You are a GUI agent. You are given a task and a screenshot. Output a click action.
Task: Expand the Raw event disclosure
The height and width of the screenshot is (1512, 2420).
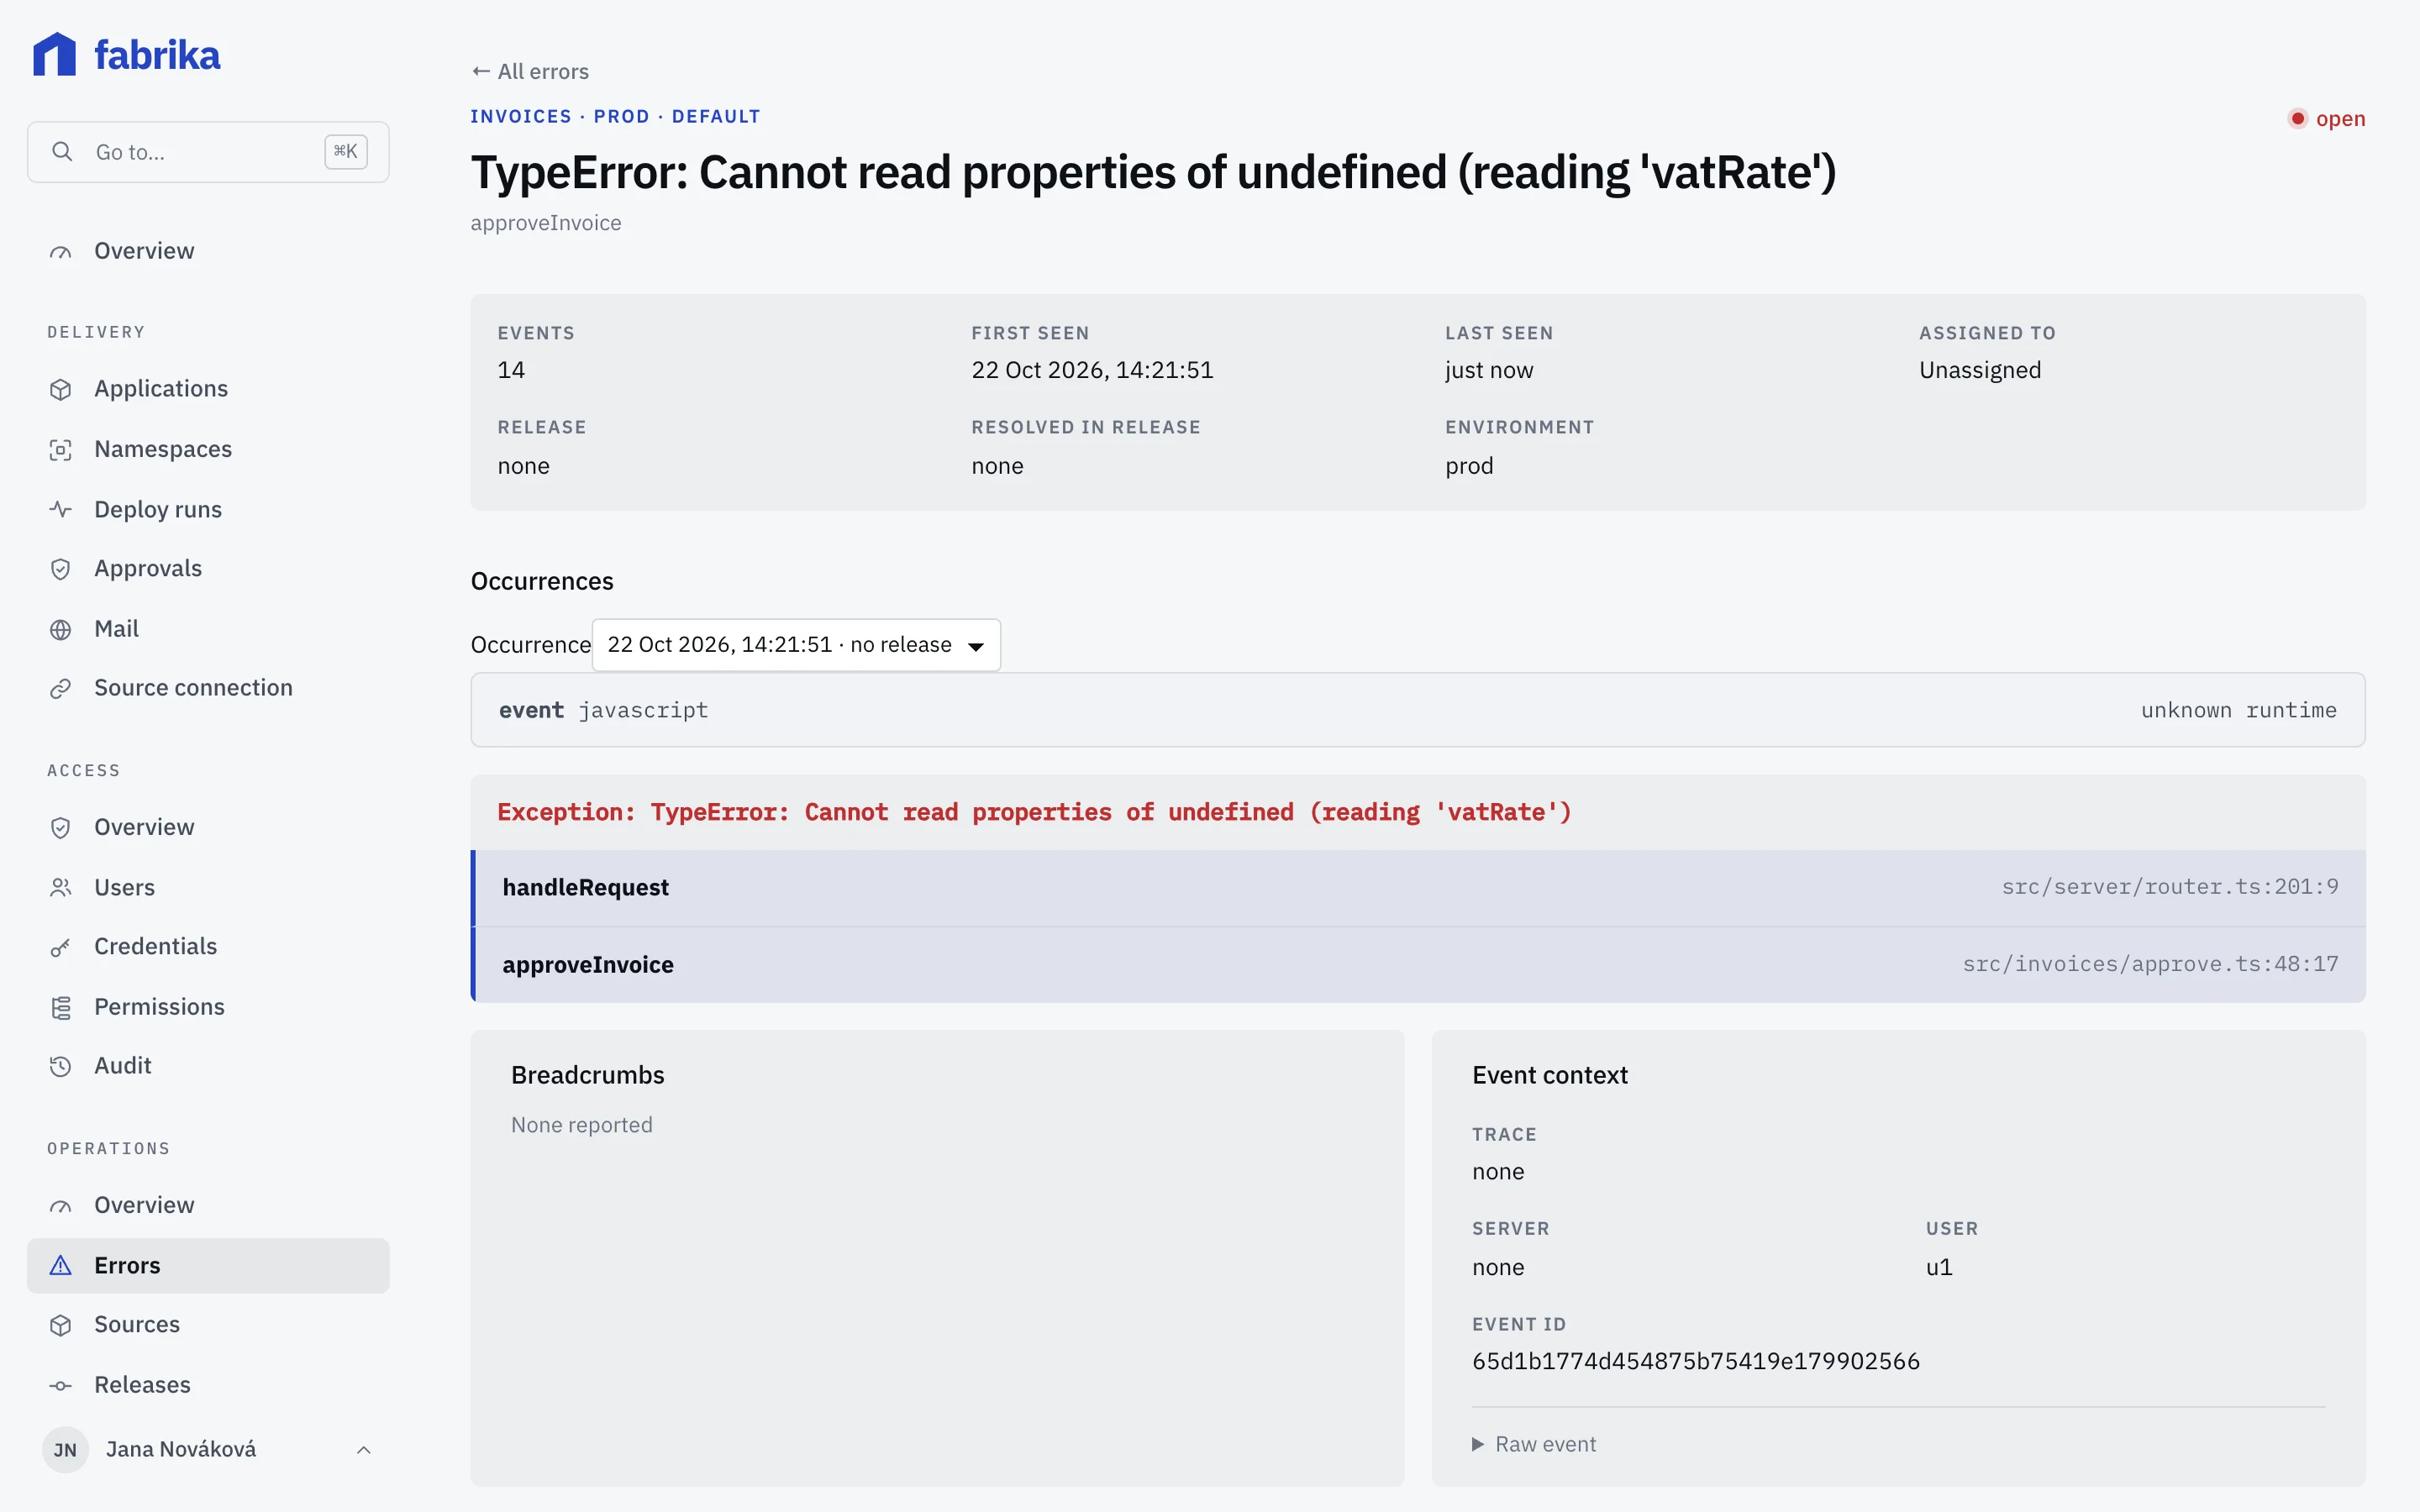click(1534, 1444)
